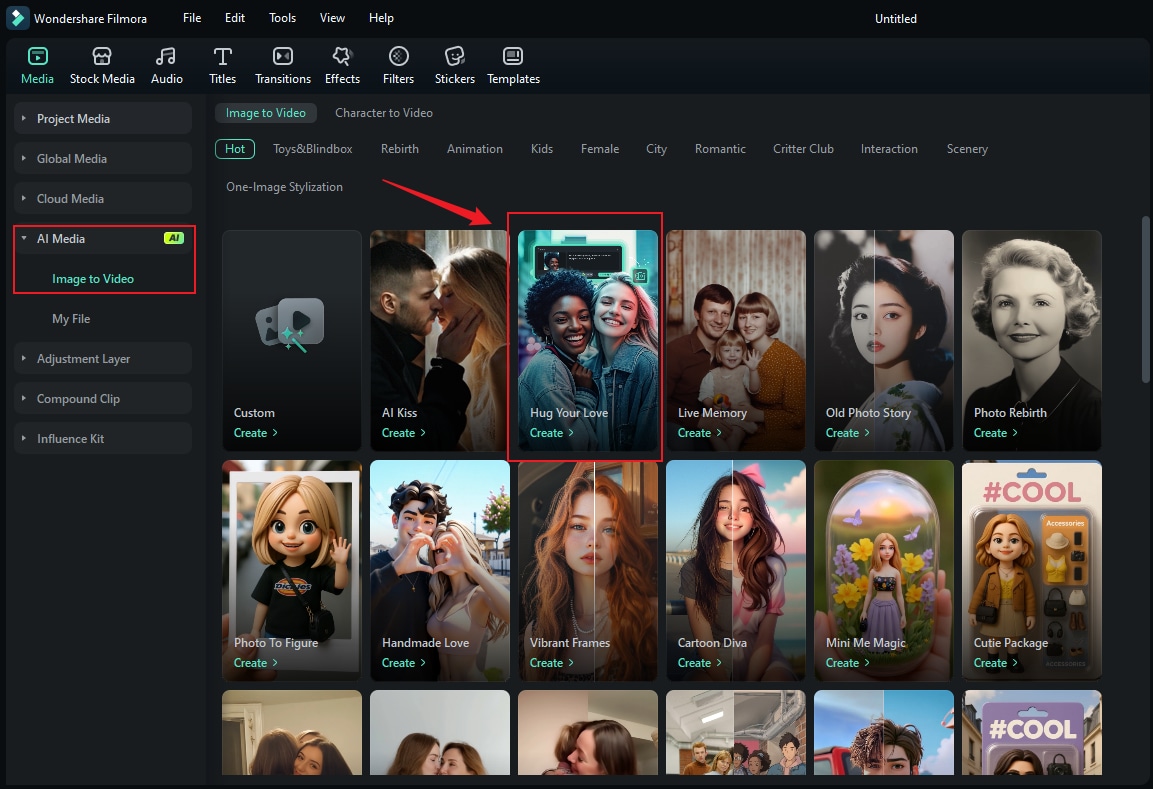Click the template list vertical scrollbar

point(1144,299)
